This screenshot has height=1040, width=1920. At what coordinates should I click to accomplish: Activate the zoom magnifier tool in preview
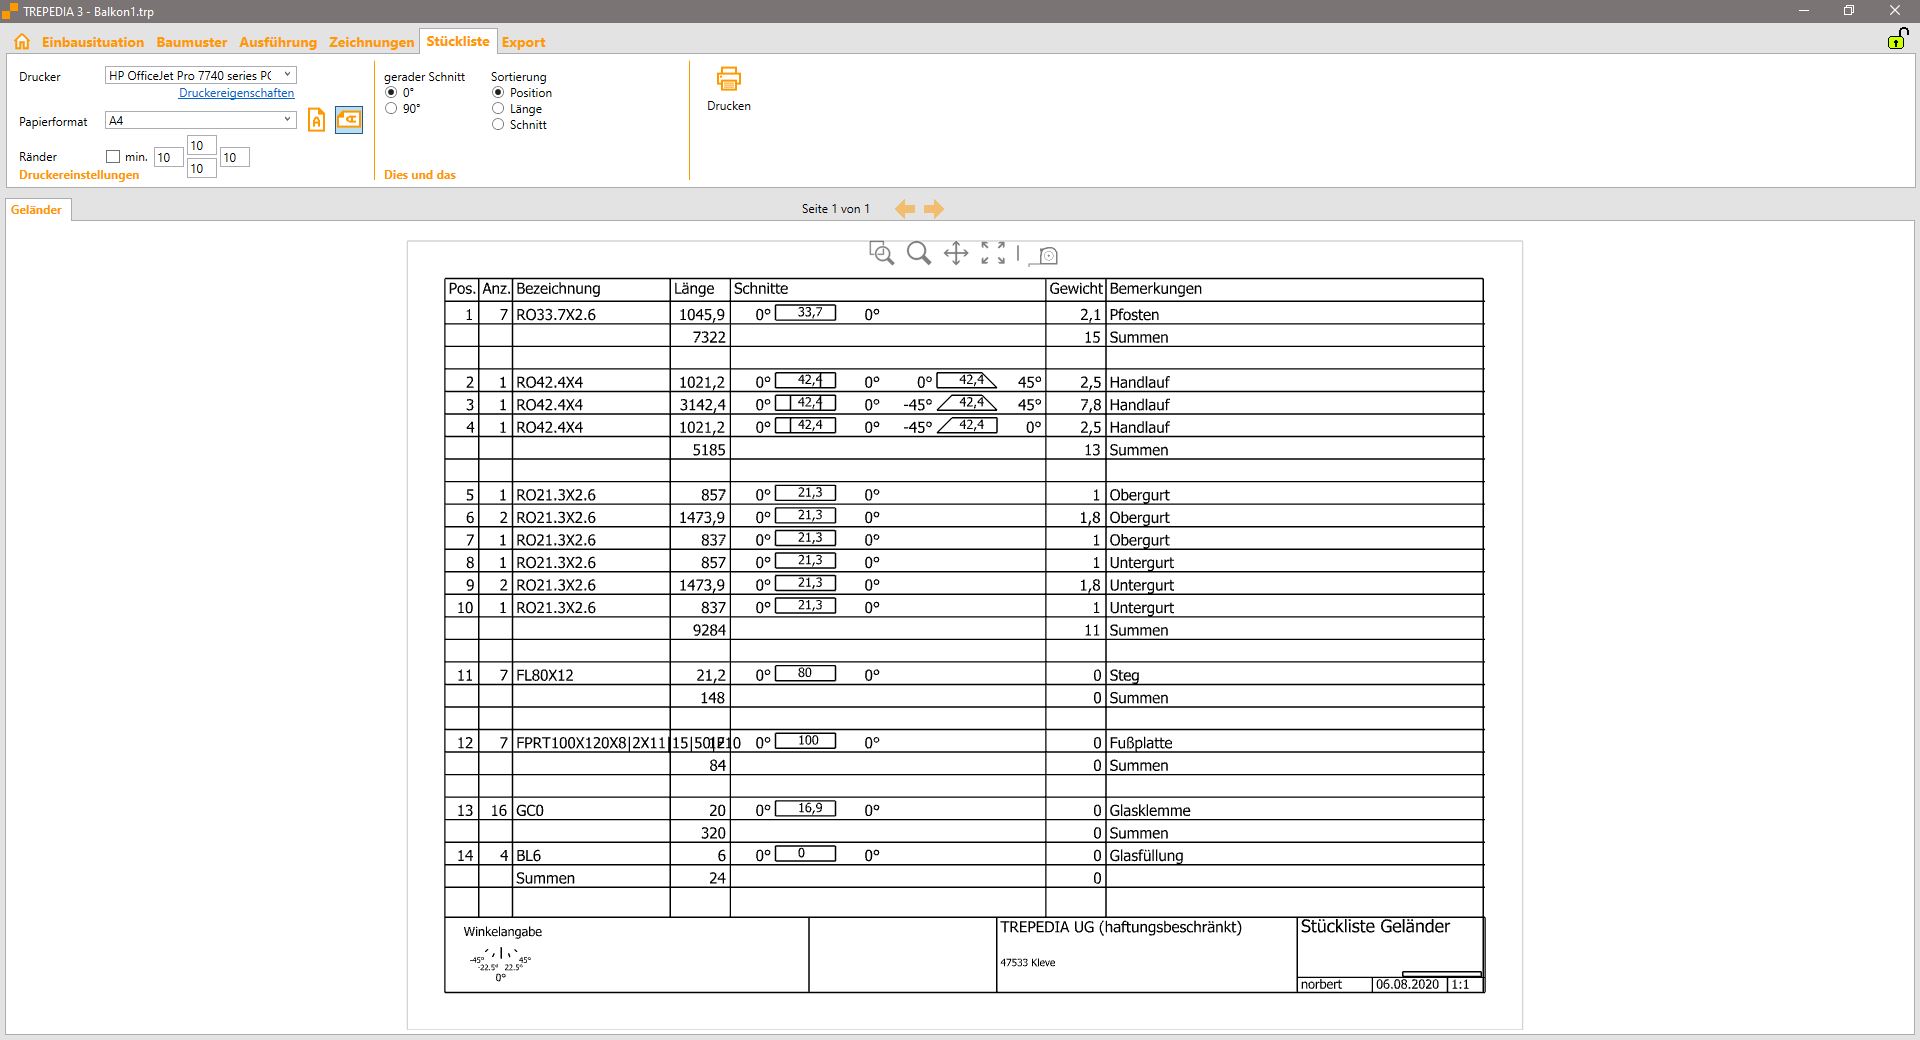[918, 253]
